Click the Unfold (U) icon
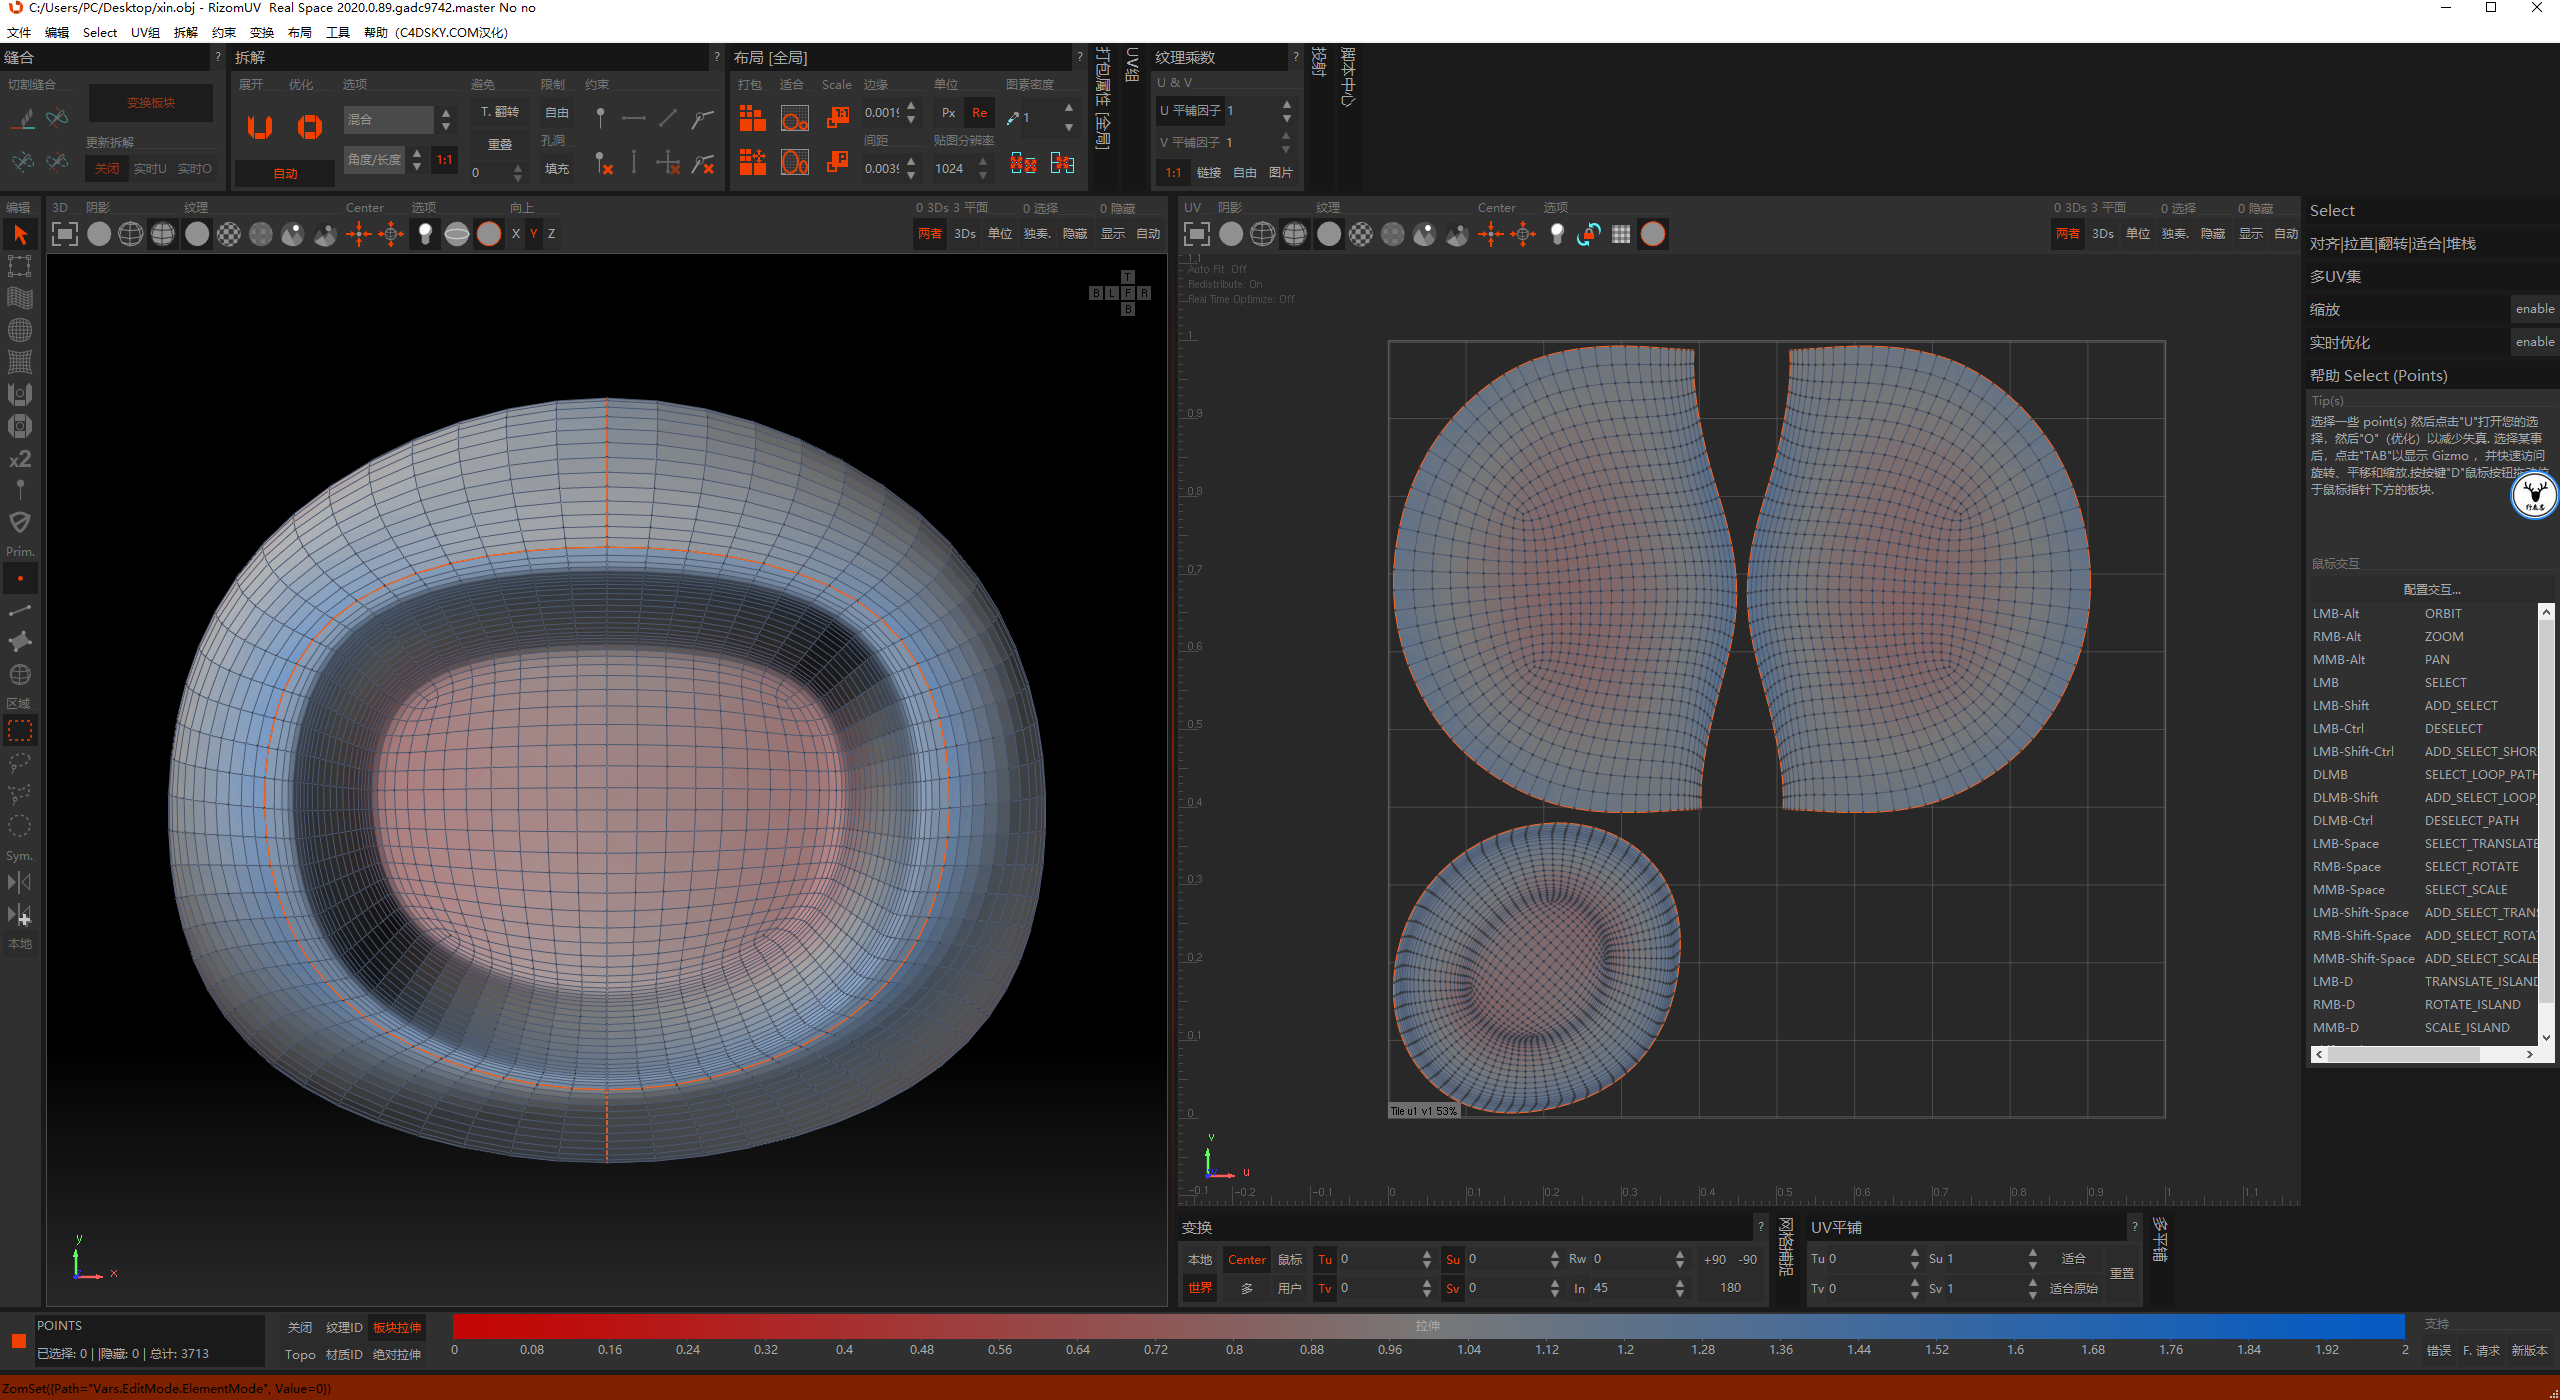Viewport: 2560px width, 1400px height. [x=260, y=127]
